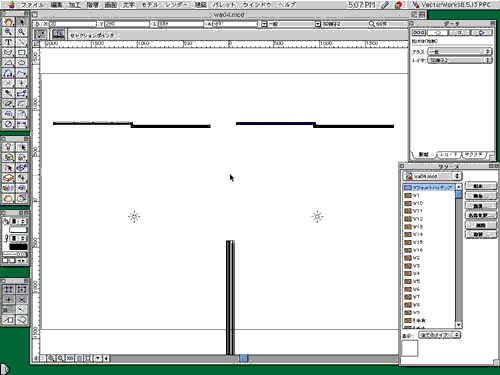Pick the zoom-in magnifier tool
Image resolution: width=500 pixels, height=375 pixels.
(x=8, y=32)
